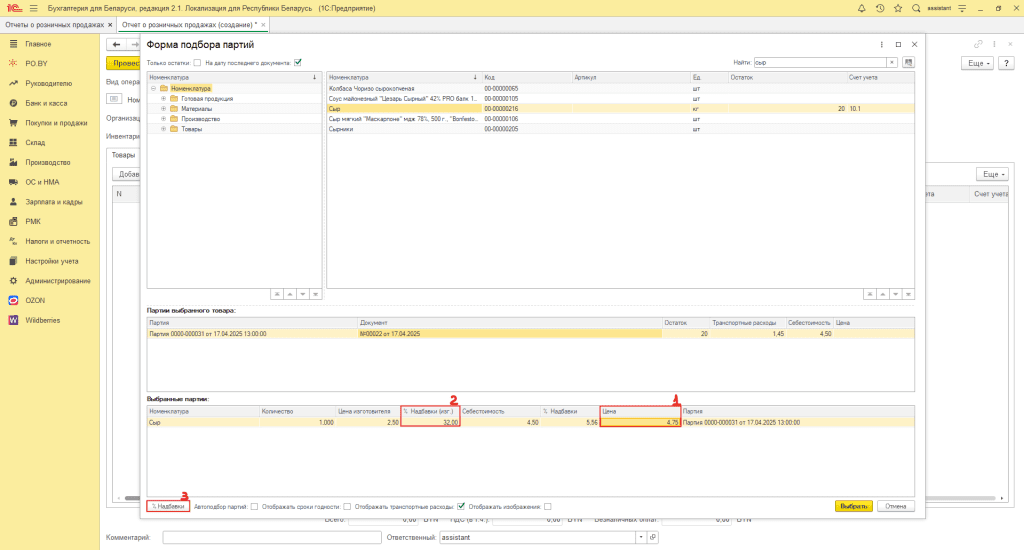Image resolution: width=1024 pixels, height=550 pixels.
Task: Clear the Найти search field
Action: [x=891, y=63]
